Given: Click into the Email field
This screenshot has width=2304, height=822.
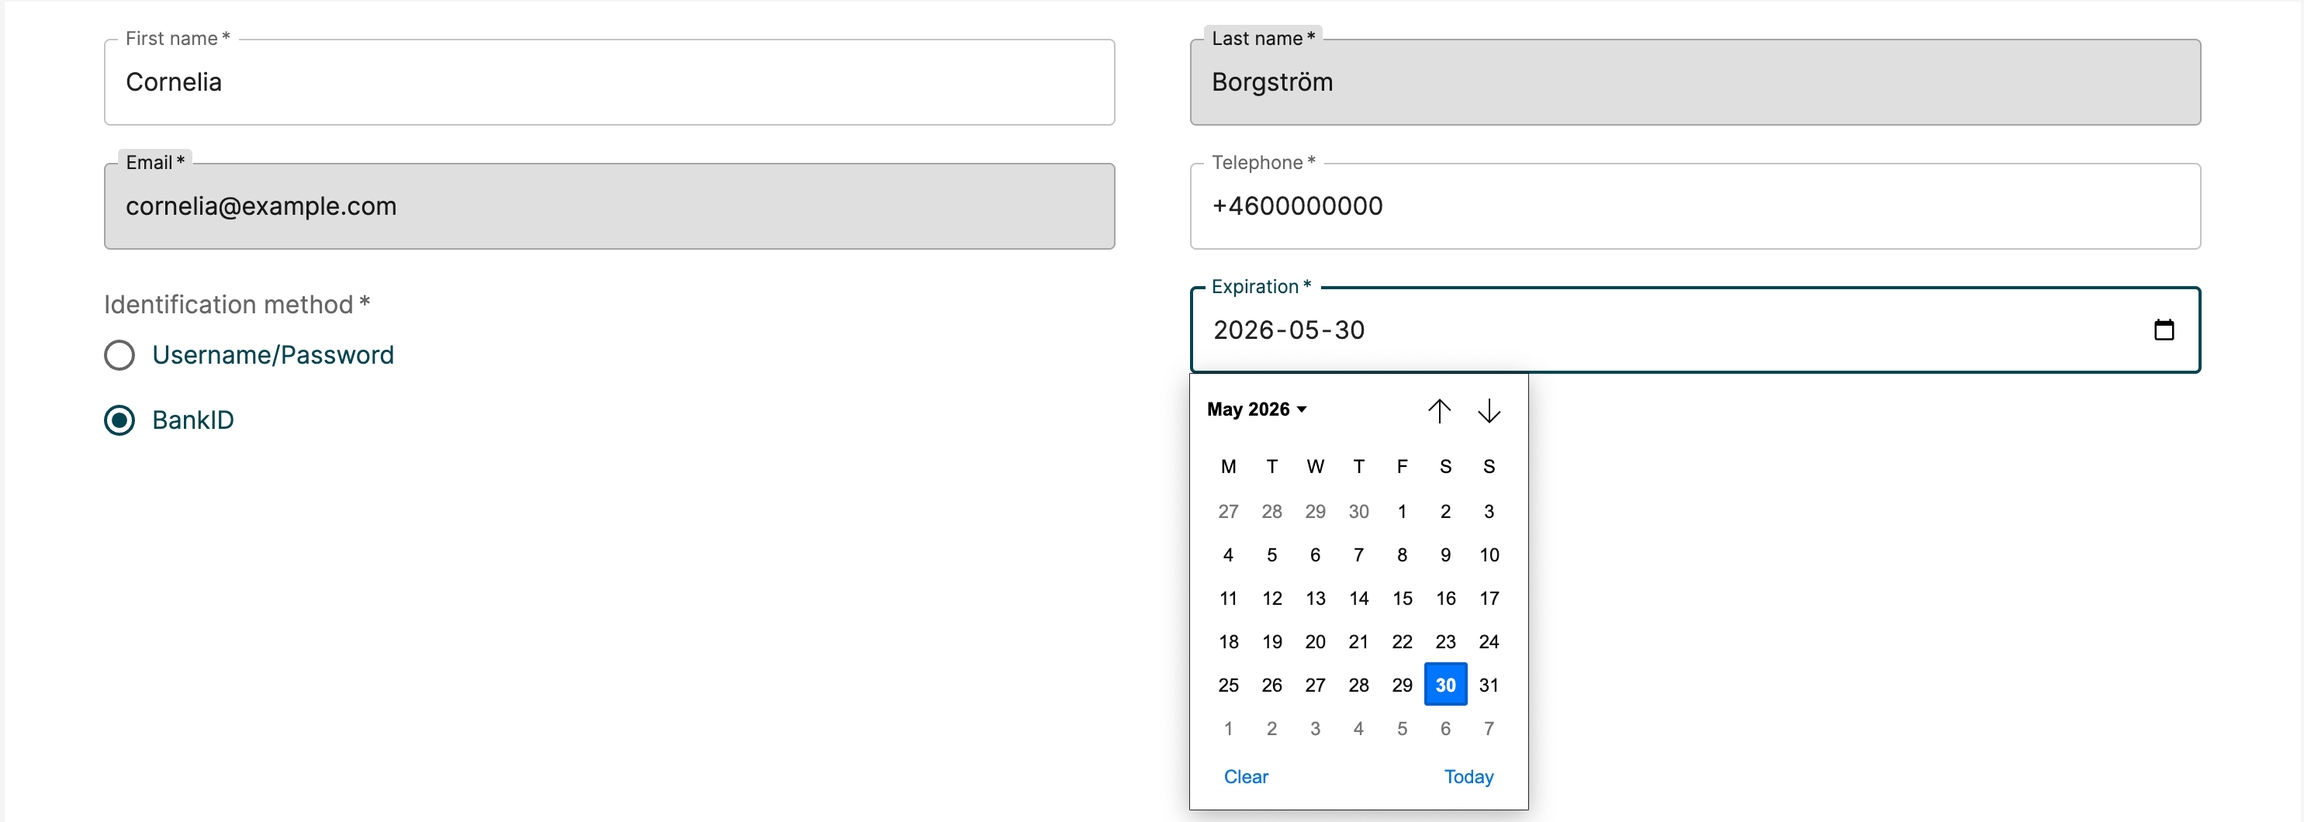Looking at the screenshot, I should 609,206.
